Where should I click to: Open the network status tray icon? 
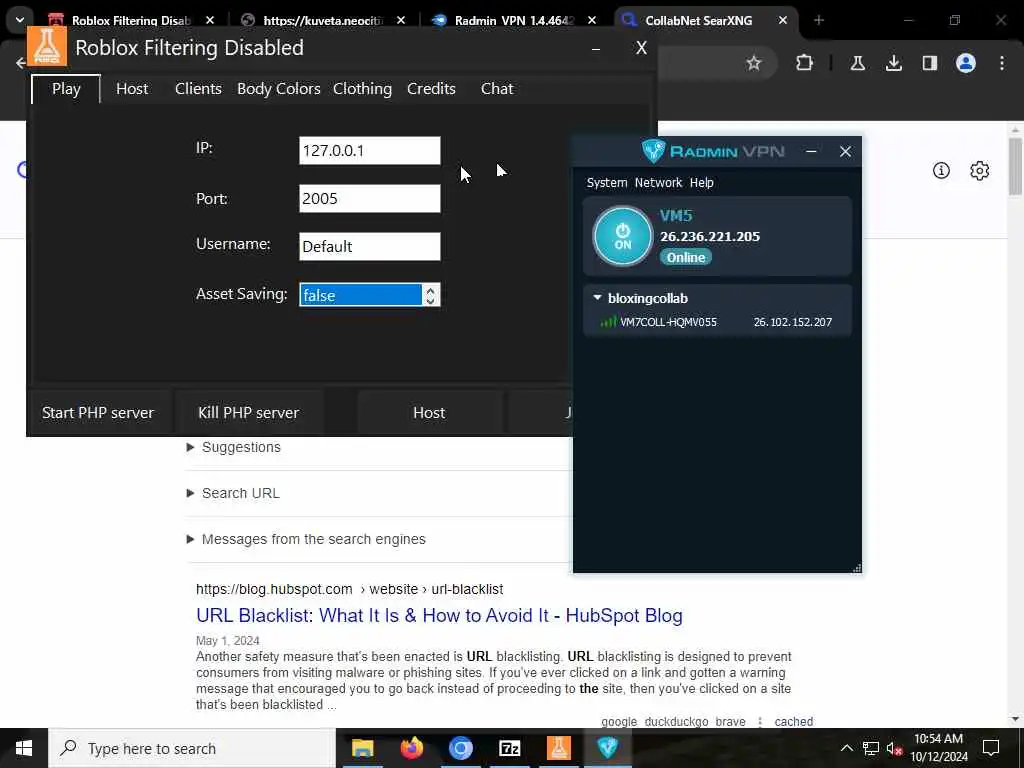tap(871, 748)
